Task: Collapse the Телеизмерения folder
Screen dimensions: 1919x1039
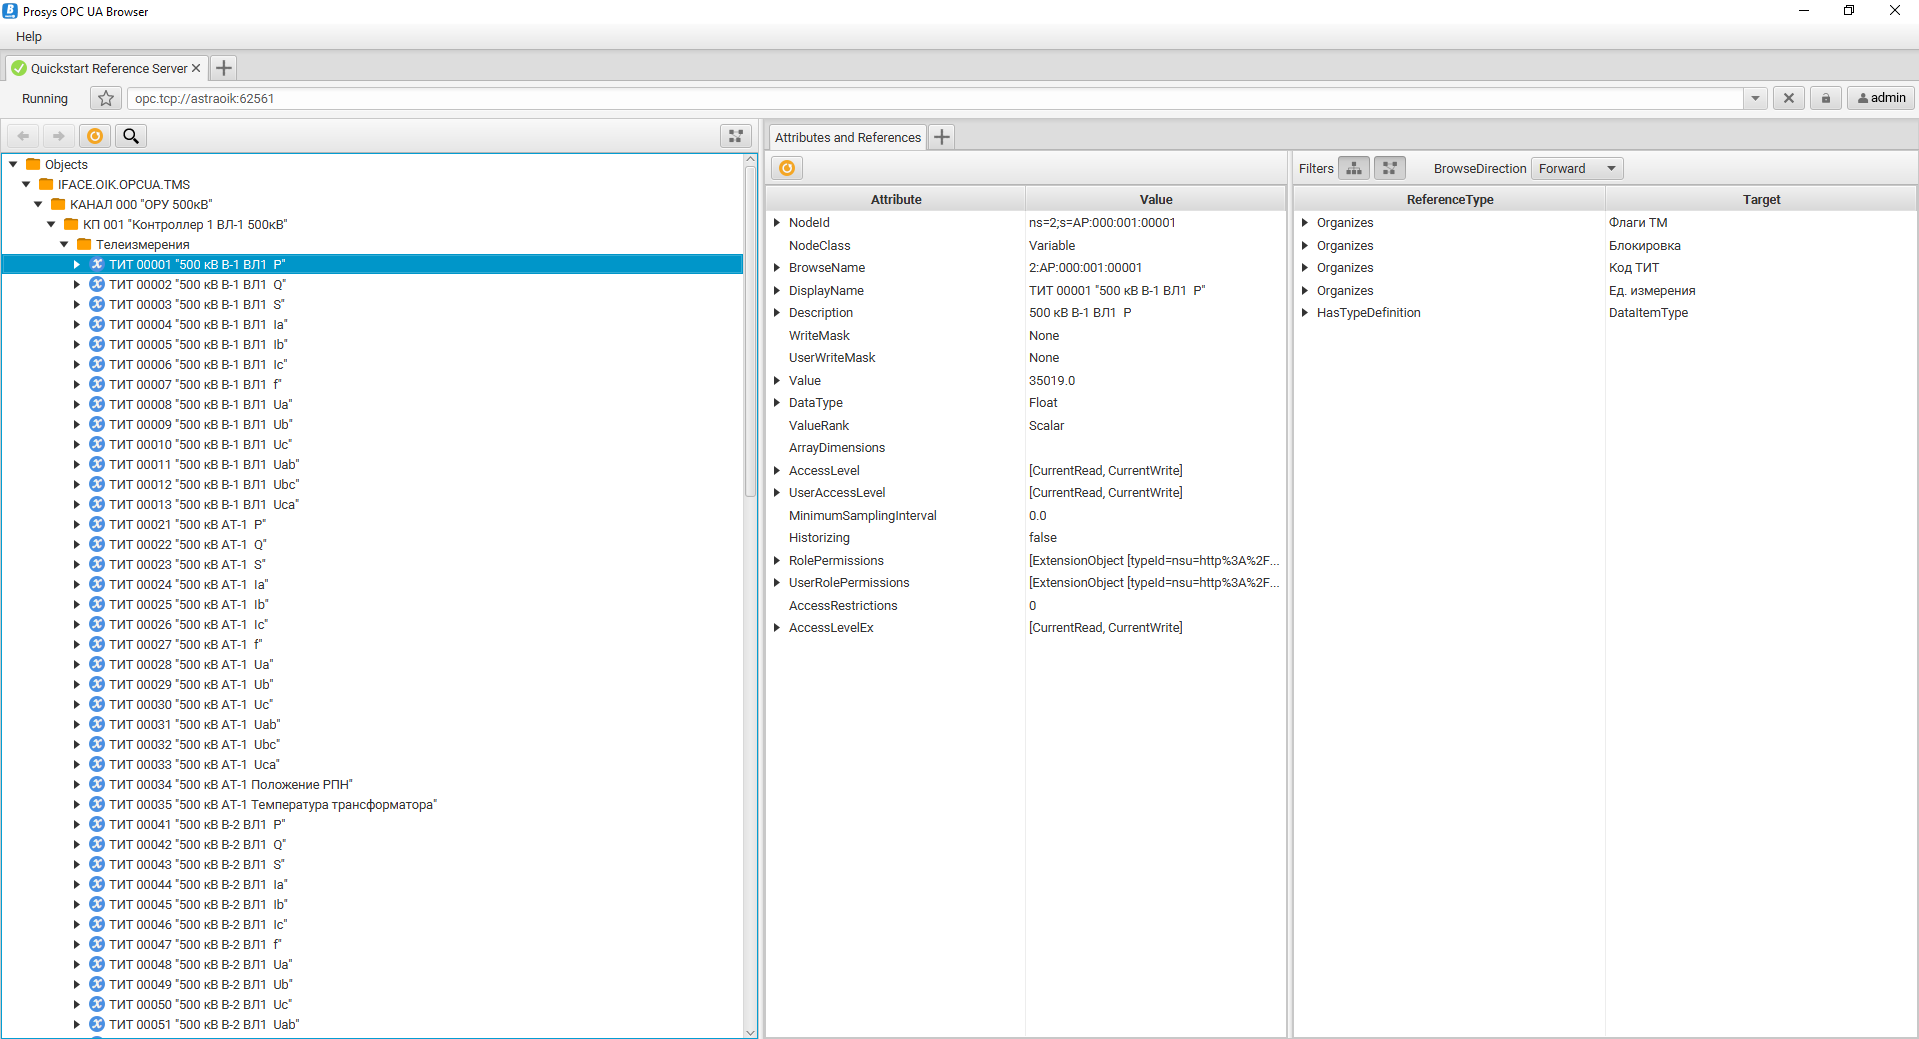Action: (x=63, y=244)
